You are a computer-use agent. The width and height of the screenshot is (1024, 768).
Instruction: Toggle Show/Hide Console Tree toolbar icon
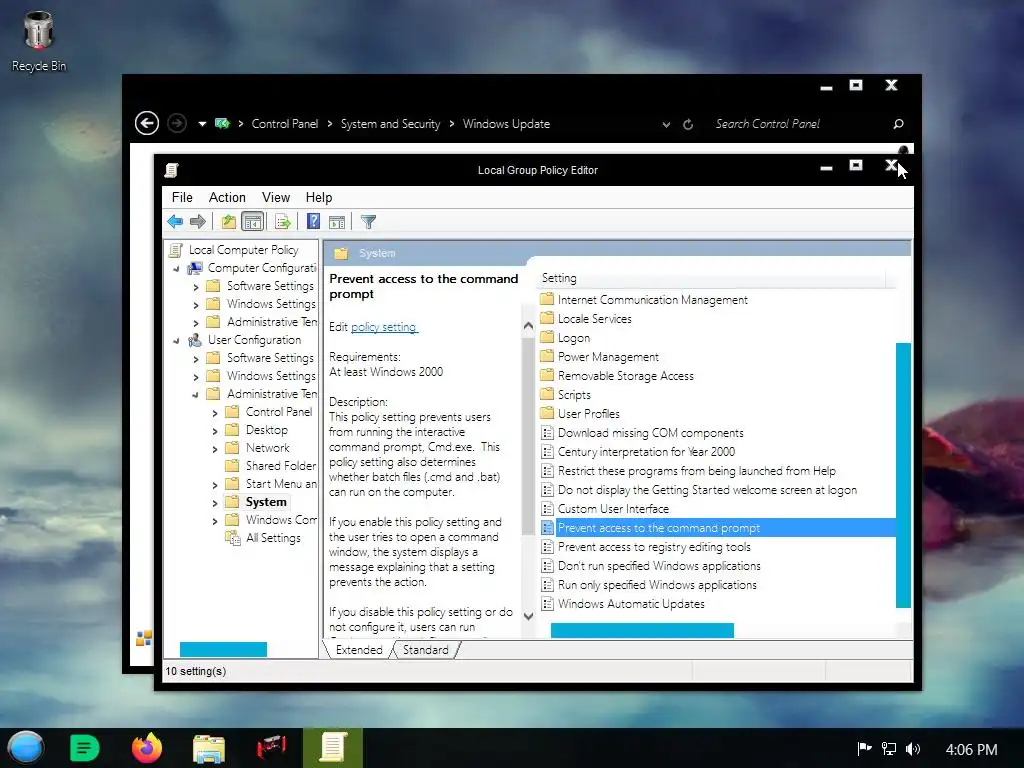[x=252, y=222]
